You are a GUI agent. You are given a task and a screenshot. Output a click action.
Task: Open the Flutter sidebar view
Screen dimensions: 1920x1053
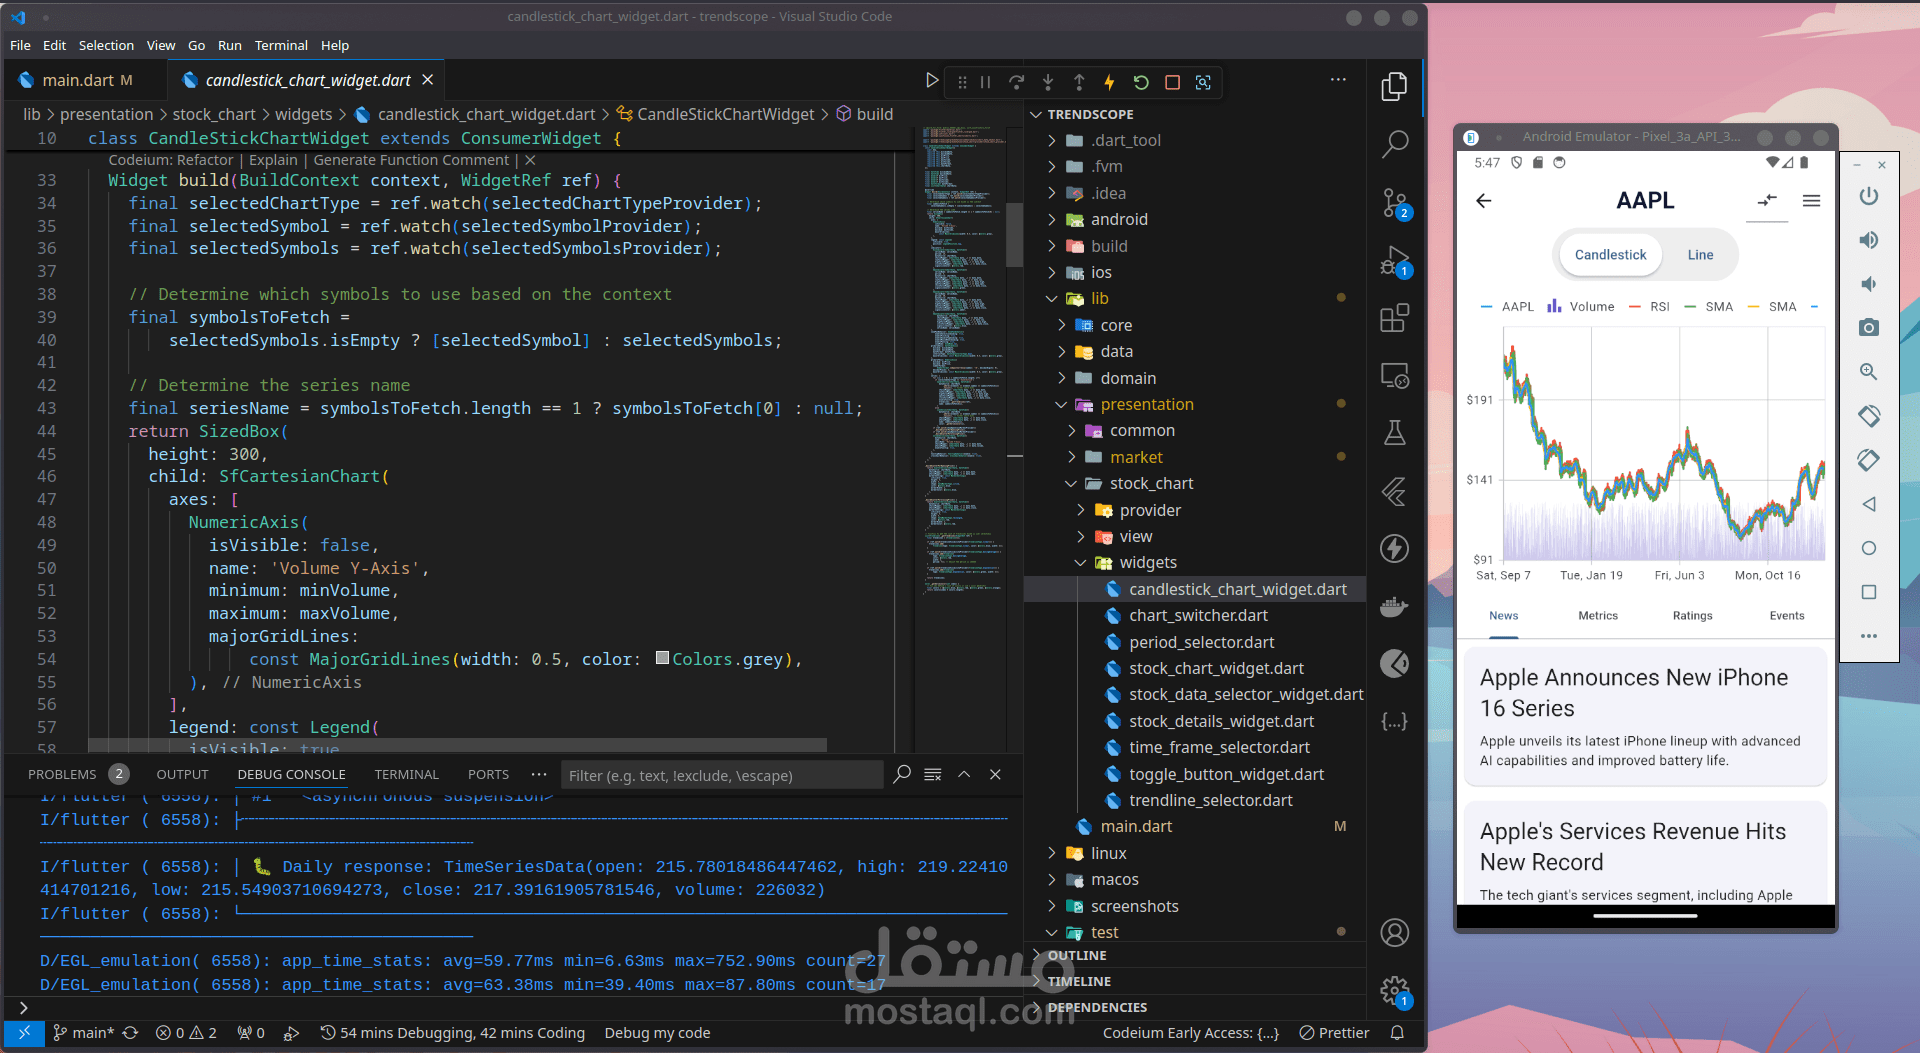click(1394, 491)
